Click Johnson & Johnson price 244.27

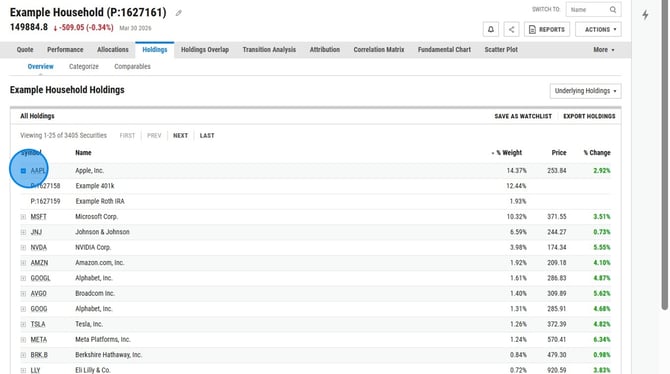[557, 232]
